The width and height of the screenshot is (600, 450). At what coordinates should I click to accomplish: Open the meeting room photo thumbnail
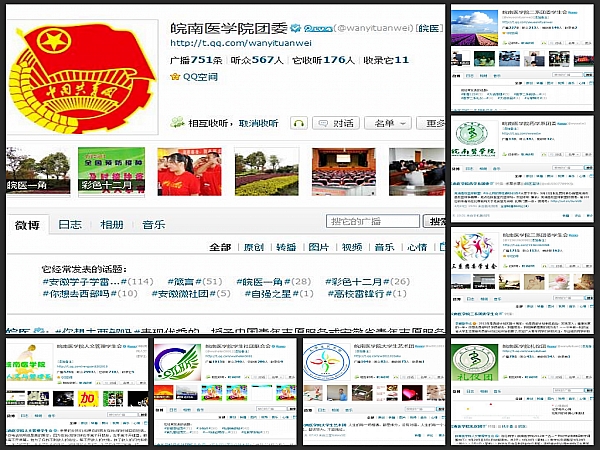click(x=417, y=171)
